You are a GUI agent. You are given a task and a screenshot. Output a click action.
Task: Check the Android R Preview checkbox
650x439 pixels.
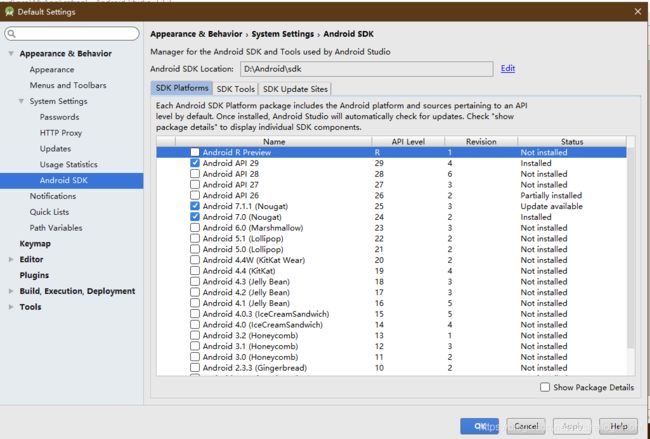[x=195, y=152]
